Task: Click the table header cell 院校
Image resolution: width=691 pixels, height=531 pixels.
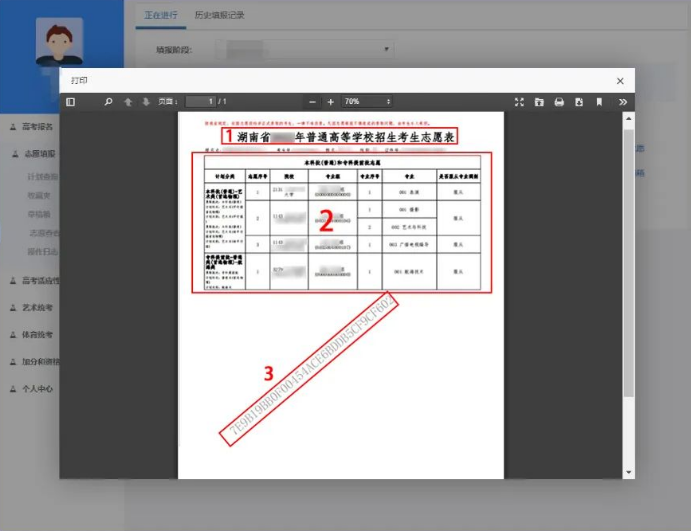Action: (289, 176)
